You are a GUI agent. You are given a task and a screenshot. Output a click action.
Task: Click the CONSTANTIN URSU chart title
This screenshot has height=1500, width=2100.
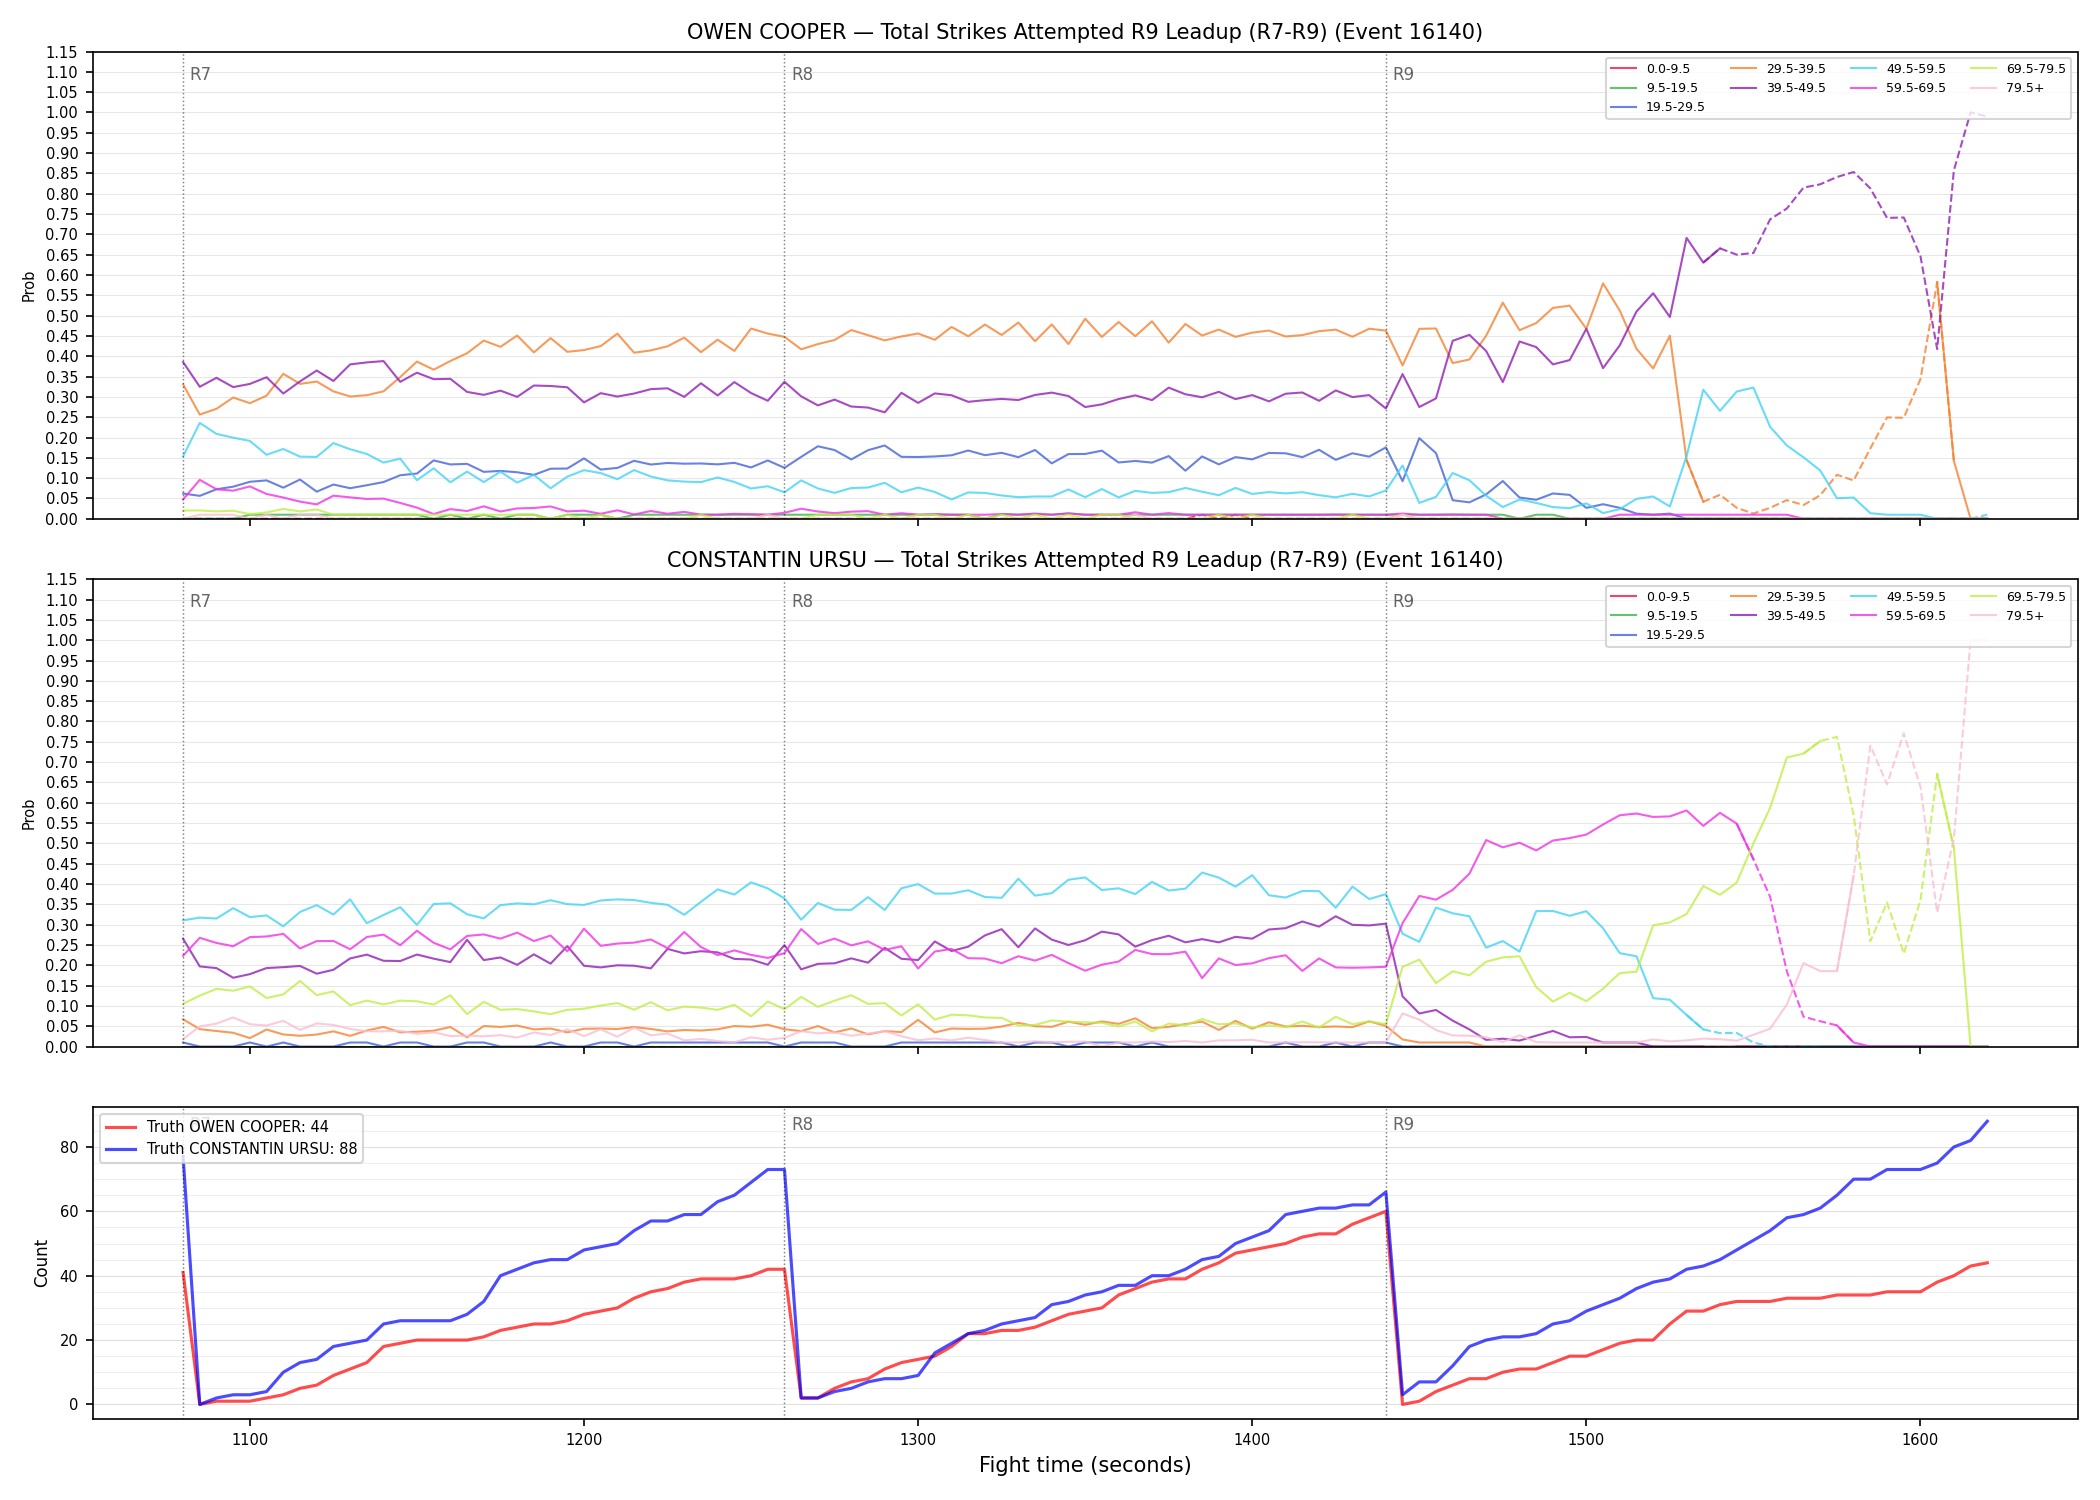(1084, 560)
